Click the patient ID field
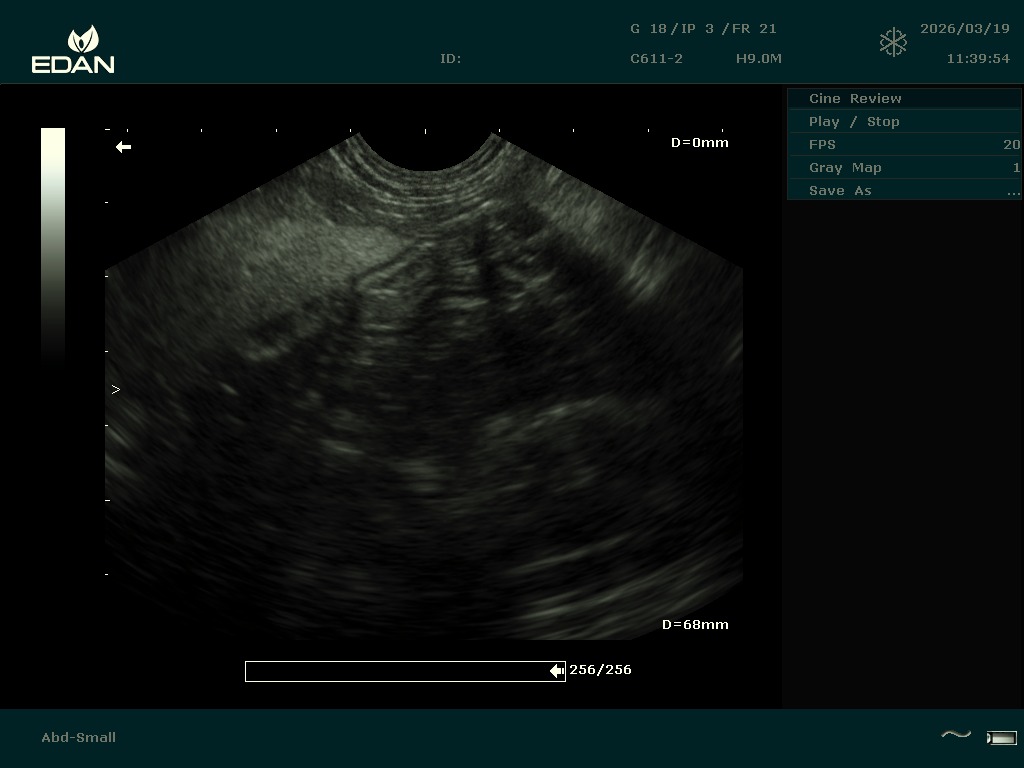Screen dimensions: 1024x768 (x=451, y=59)
